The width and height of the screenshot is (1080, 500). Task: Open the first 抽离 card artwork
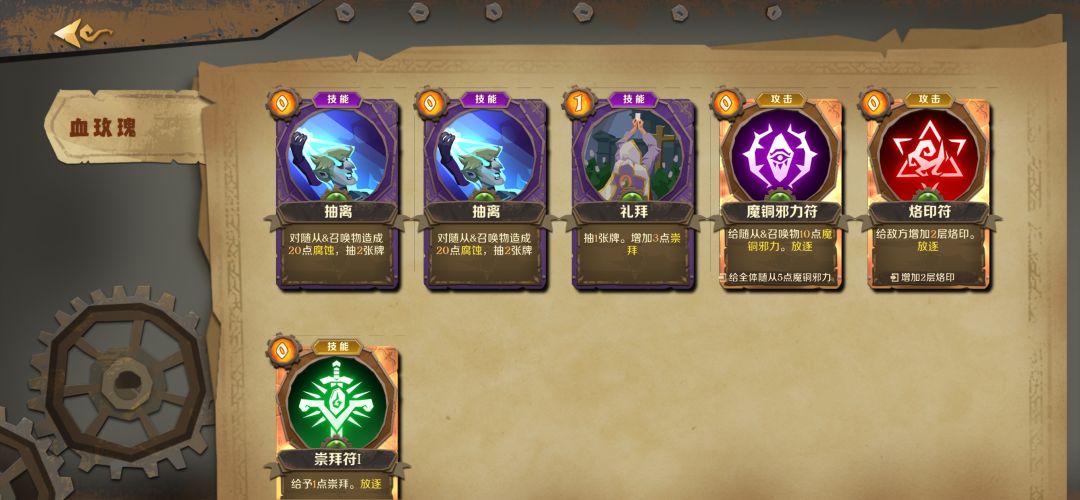[337, 155]
